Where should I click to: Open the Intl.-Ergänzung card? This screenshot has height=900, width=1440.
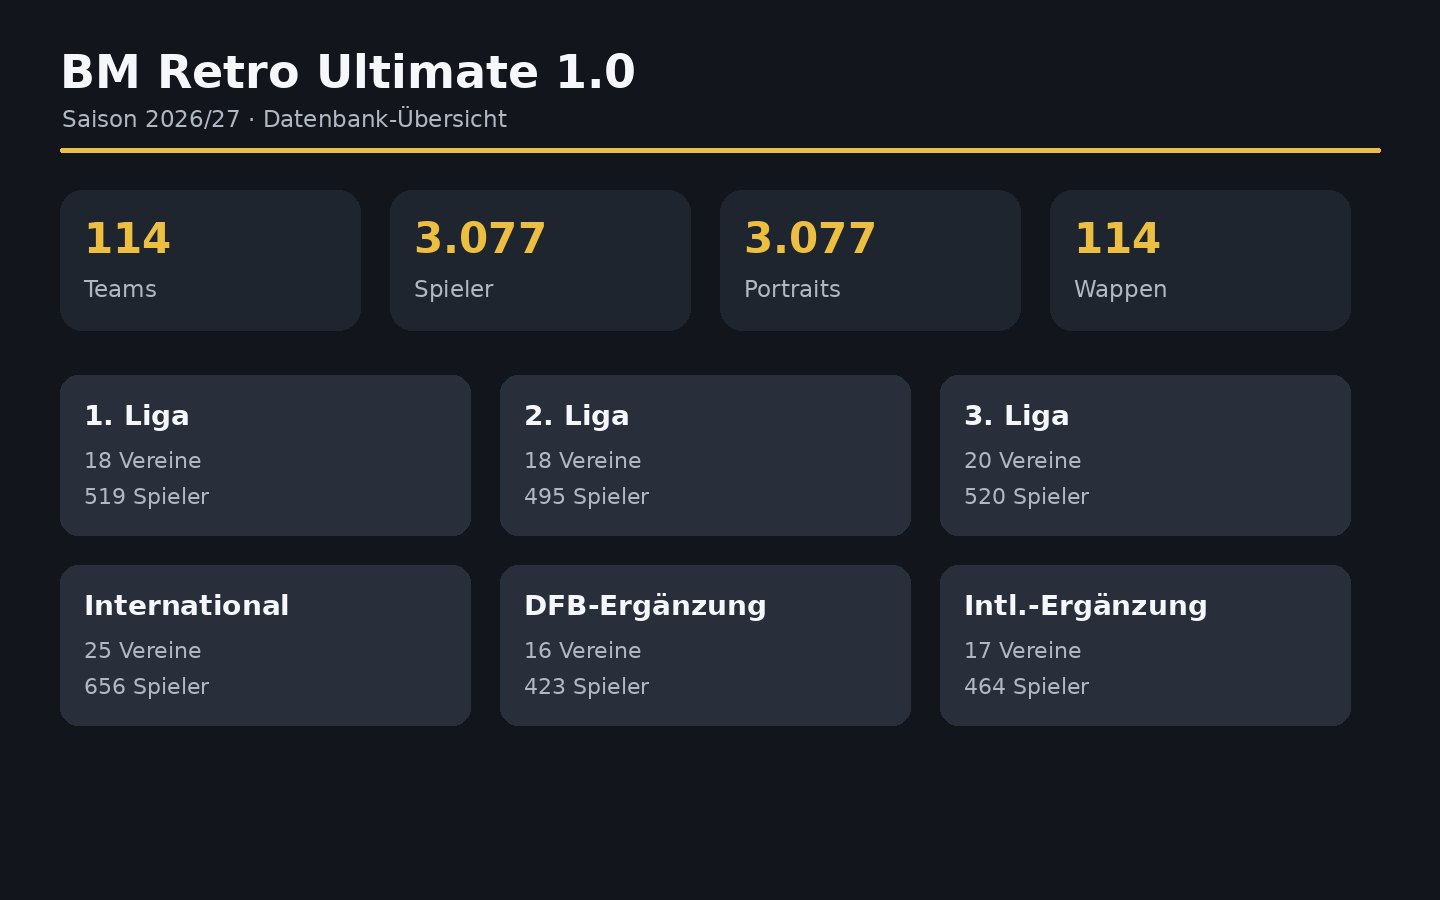pos(1145,645)
